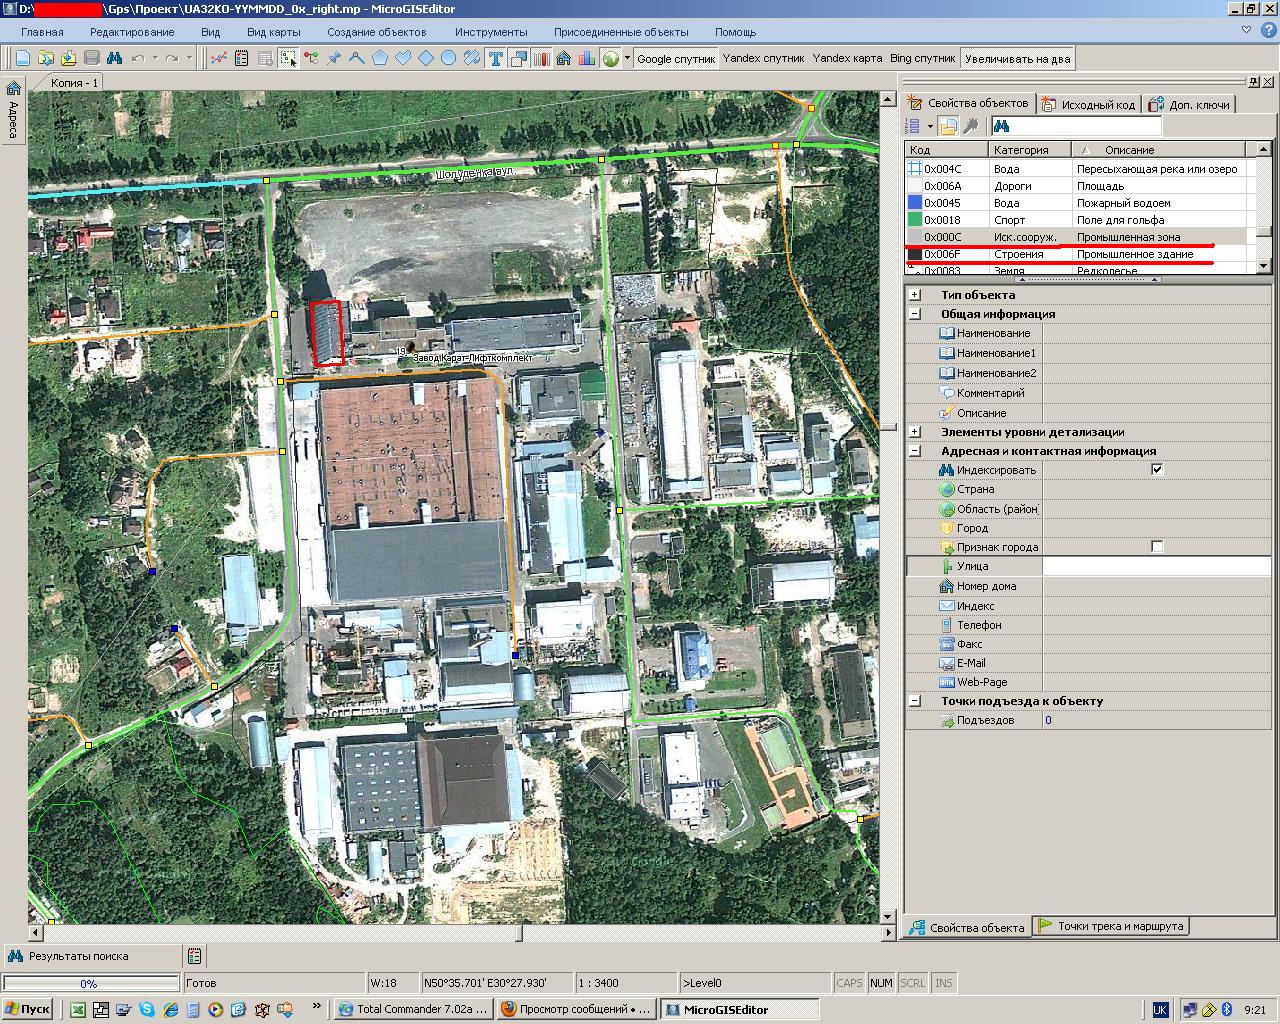This screenshot has width=1280, height=1024.
Task: Click the house building icon in toolbar
Action: 564,58
